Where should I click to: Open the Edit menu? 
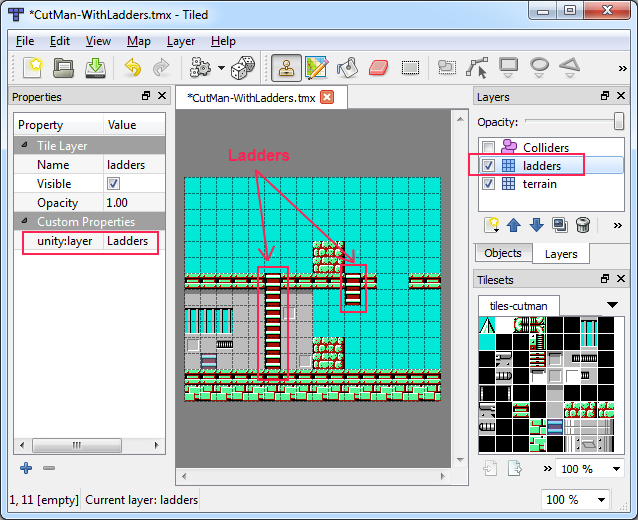pyautogui.click(x=60, y=41)
